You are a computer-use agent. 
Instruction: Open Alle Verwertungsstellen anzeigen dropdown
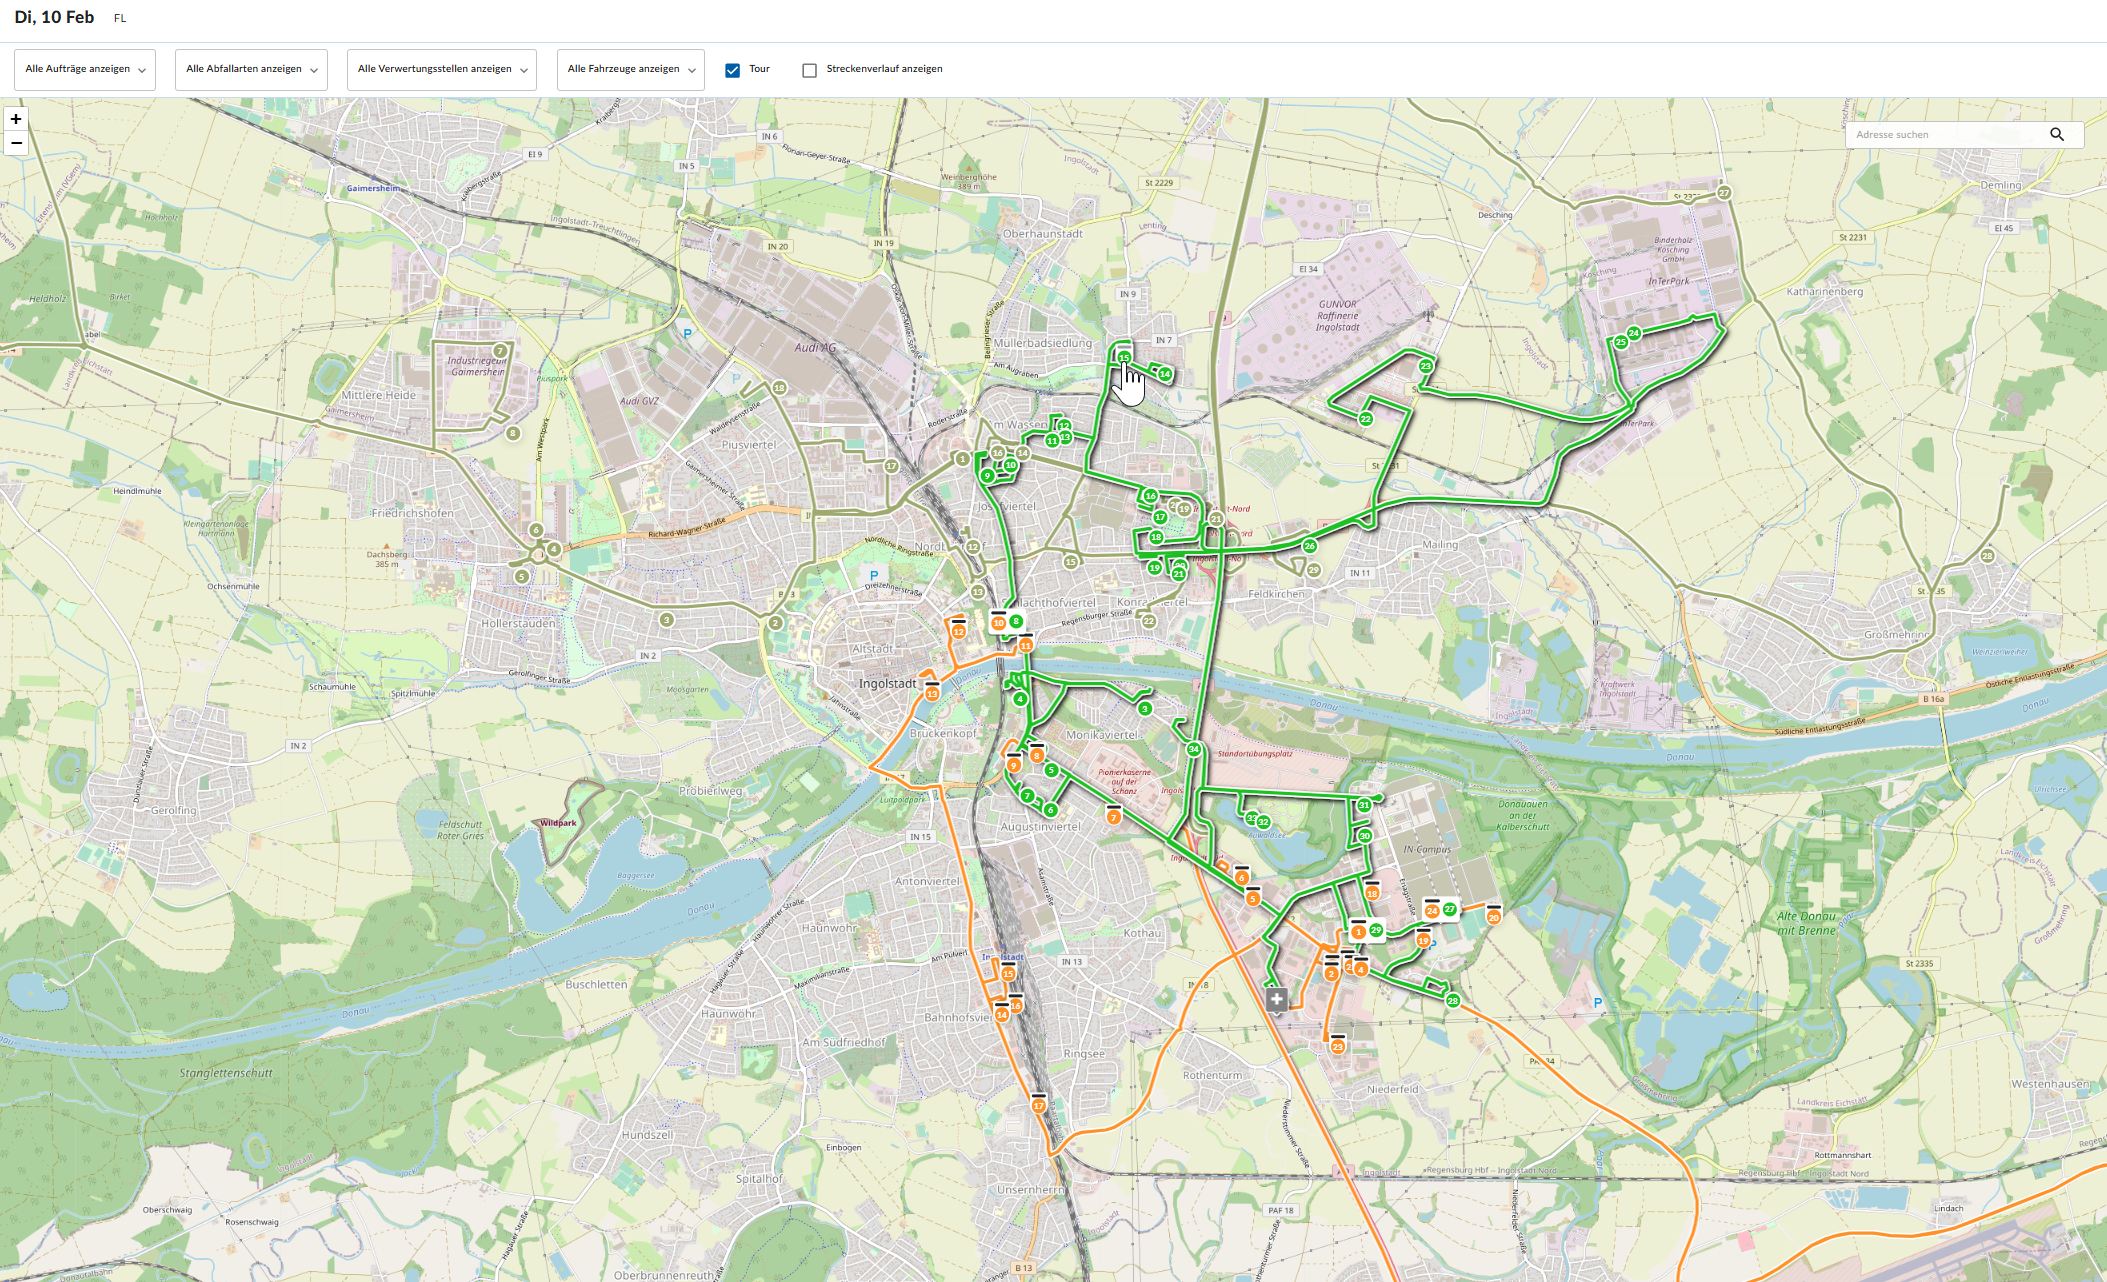(x=441, y=70)
